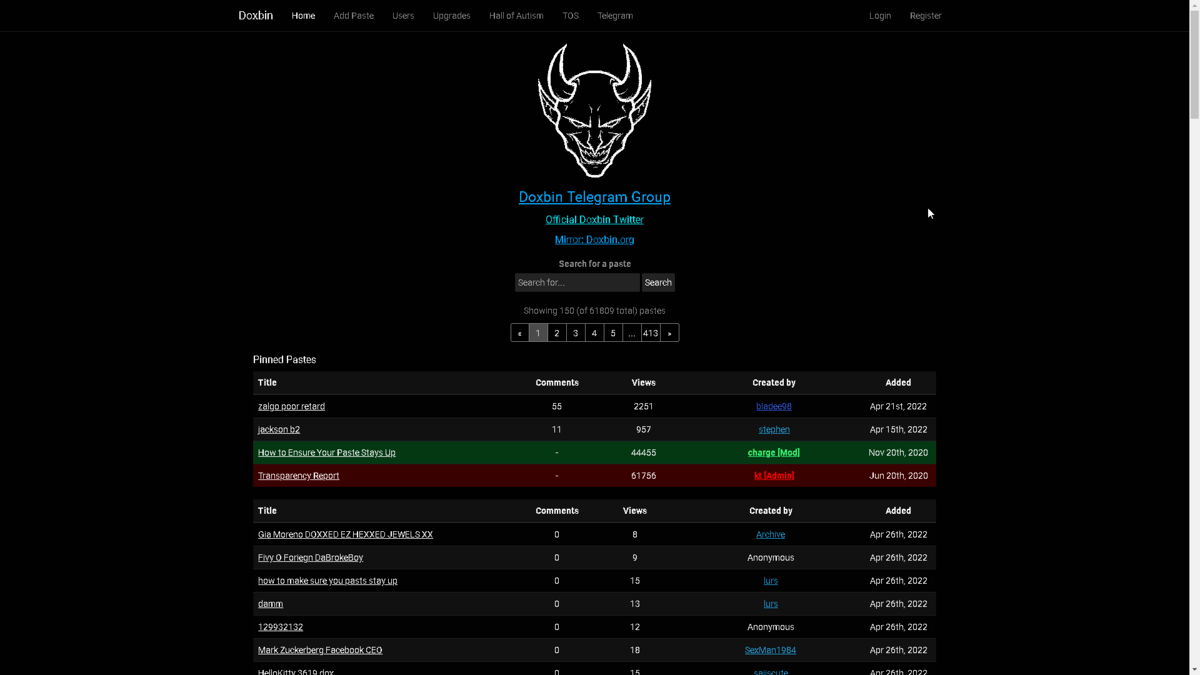Go to the next page with » arrow
1200x675 pixels.
point(669,333)
